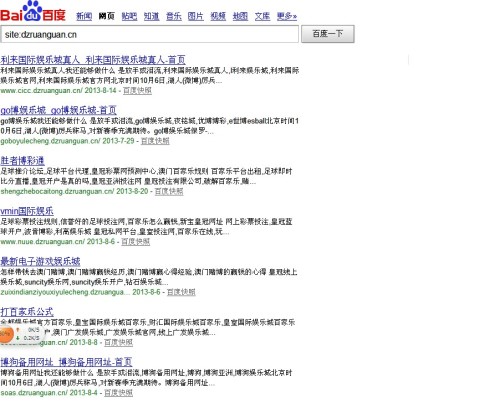Open result titled 胜者博彩通
This screenshot has height=403, width=500.
point(23,161)
